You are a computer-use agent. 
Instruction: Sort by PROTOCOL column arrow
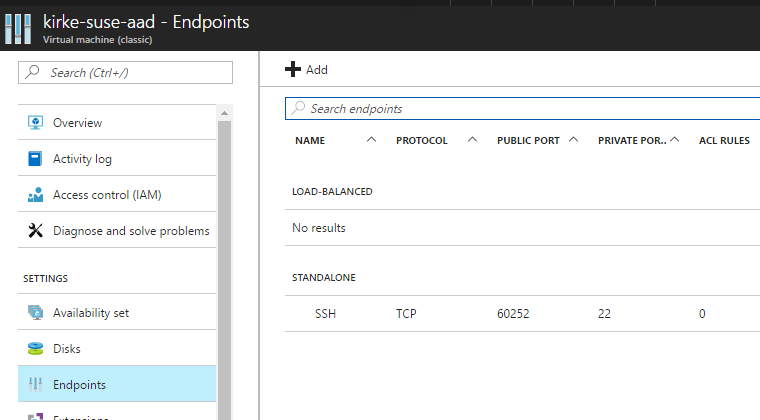(473, 140)
